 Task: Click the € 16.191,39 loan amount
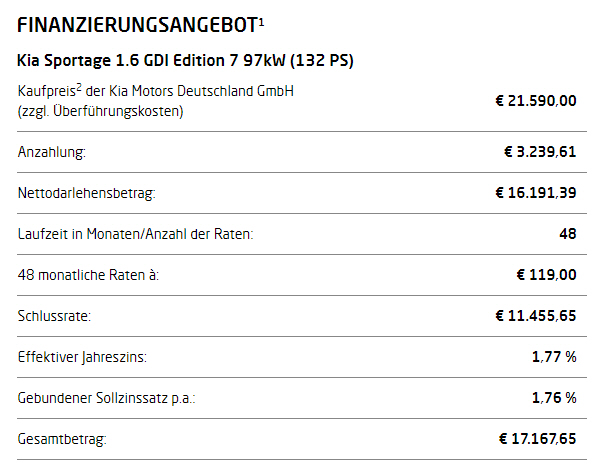(x=536, y=193)
